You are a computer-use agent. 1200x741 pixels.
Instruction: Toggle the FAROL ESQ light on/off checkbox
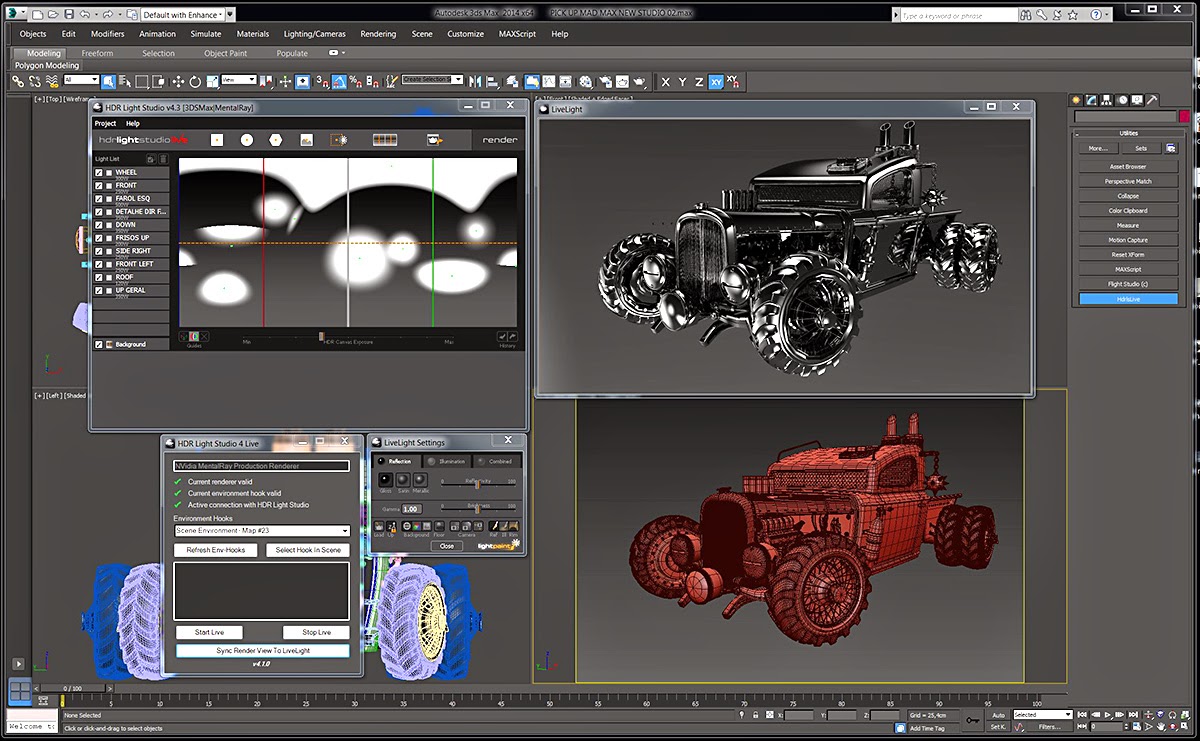pos(98,199)
